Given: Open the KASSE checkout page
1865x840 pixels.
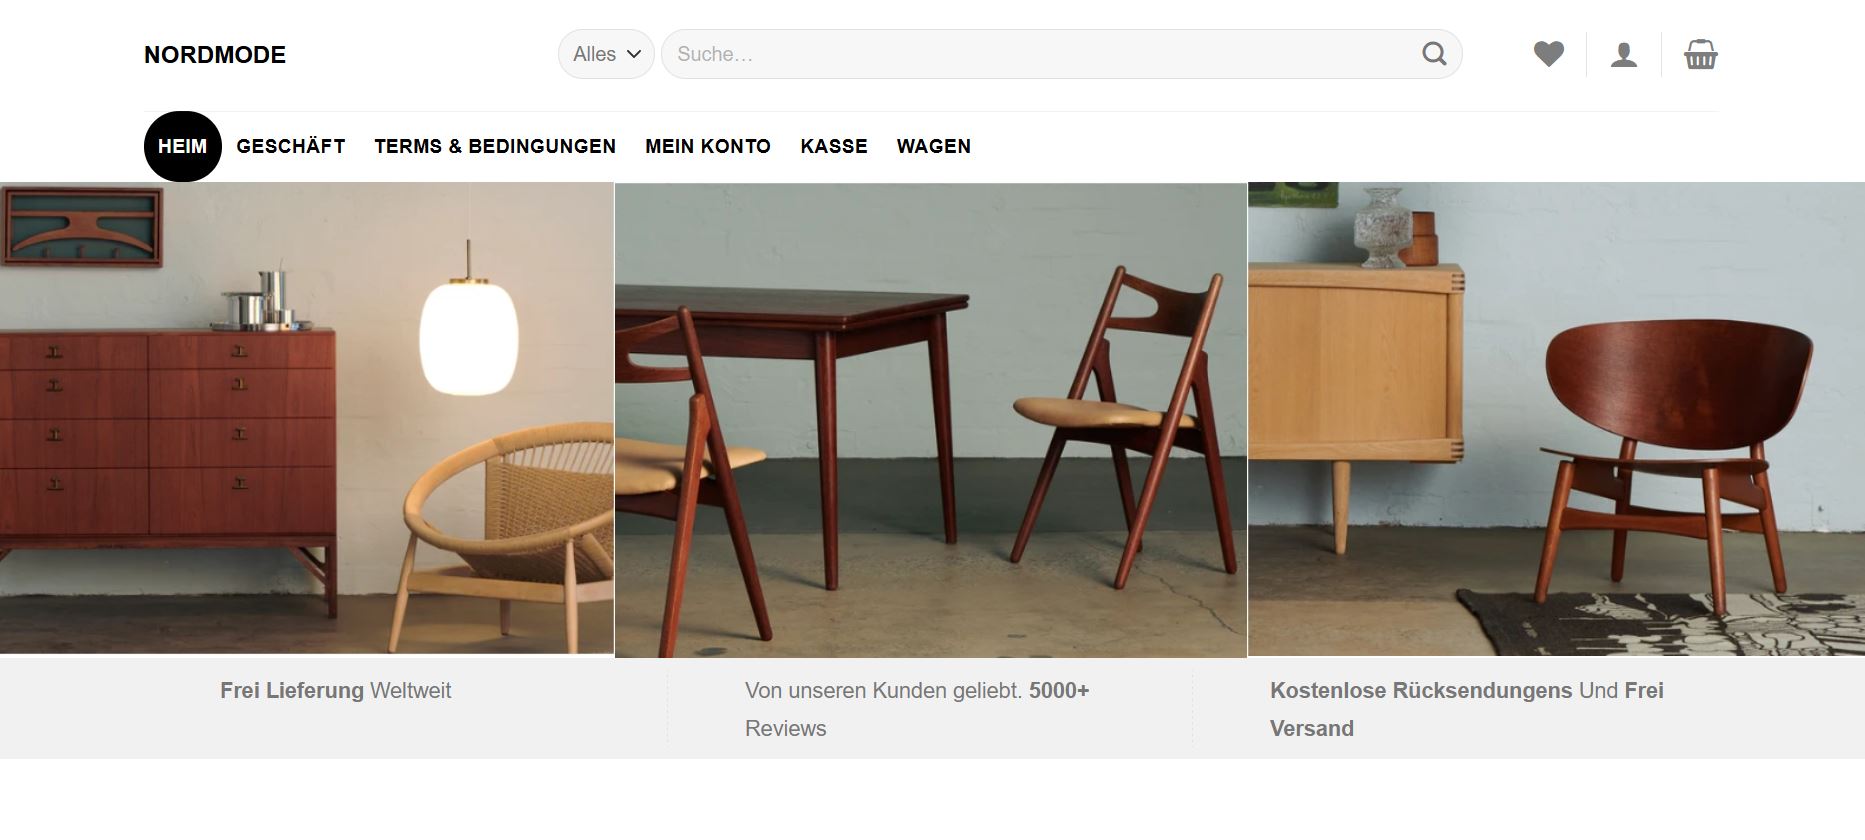Looking at the screenshot, I should tap(834, 146).
